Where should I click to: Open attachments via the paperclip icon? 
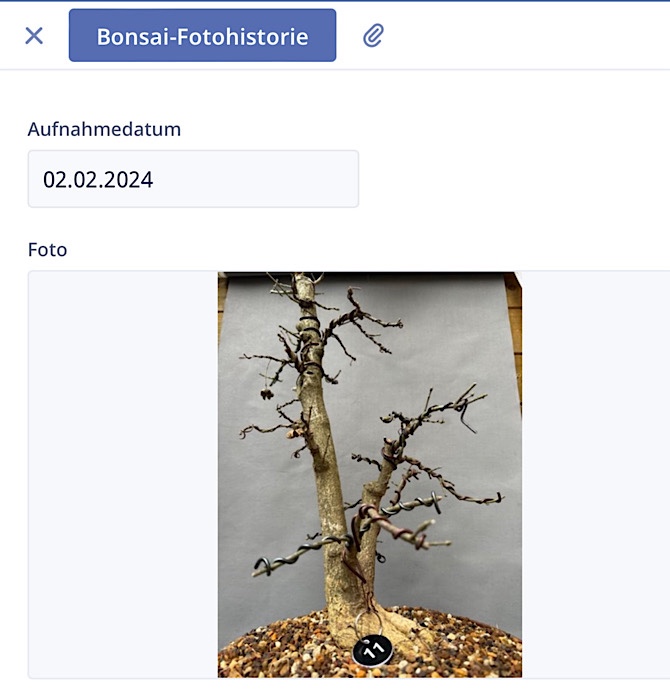click(x=373, y=36)
